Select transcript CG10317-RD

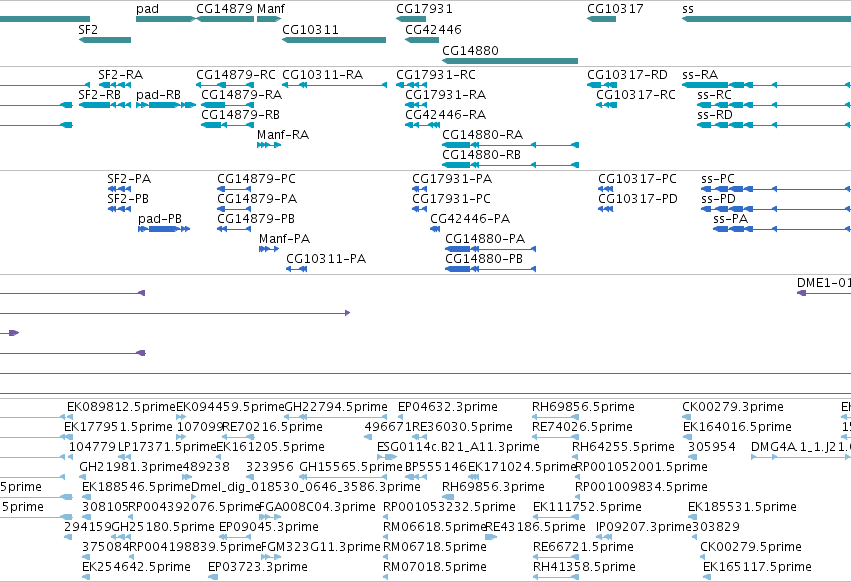coord(602,85)
